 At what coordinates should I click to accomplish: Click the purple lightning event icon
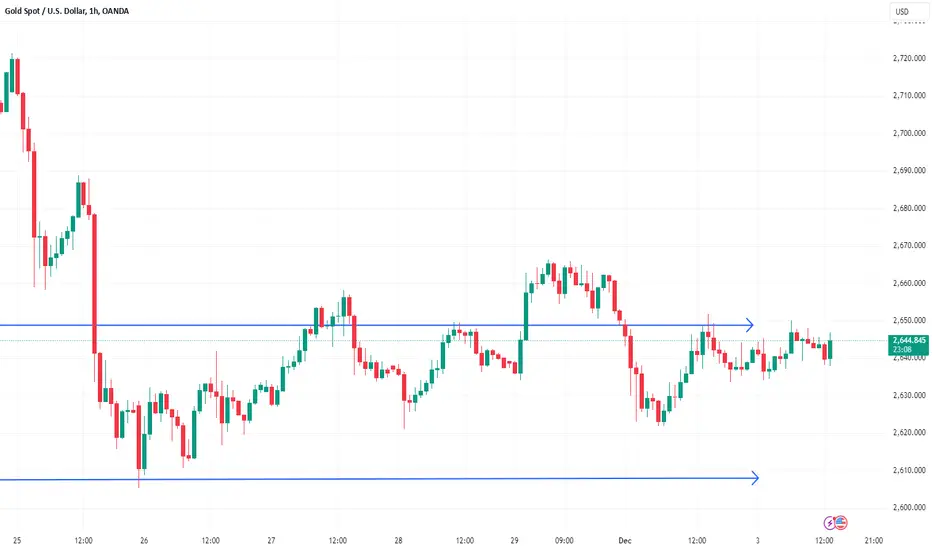tap(829, 523)
